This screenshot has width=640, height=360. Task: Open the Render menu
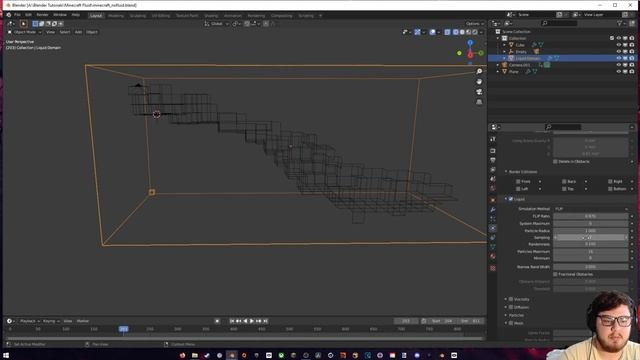pyautogui.click(x=42, y=15)
